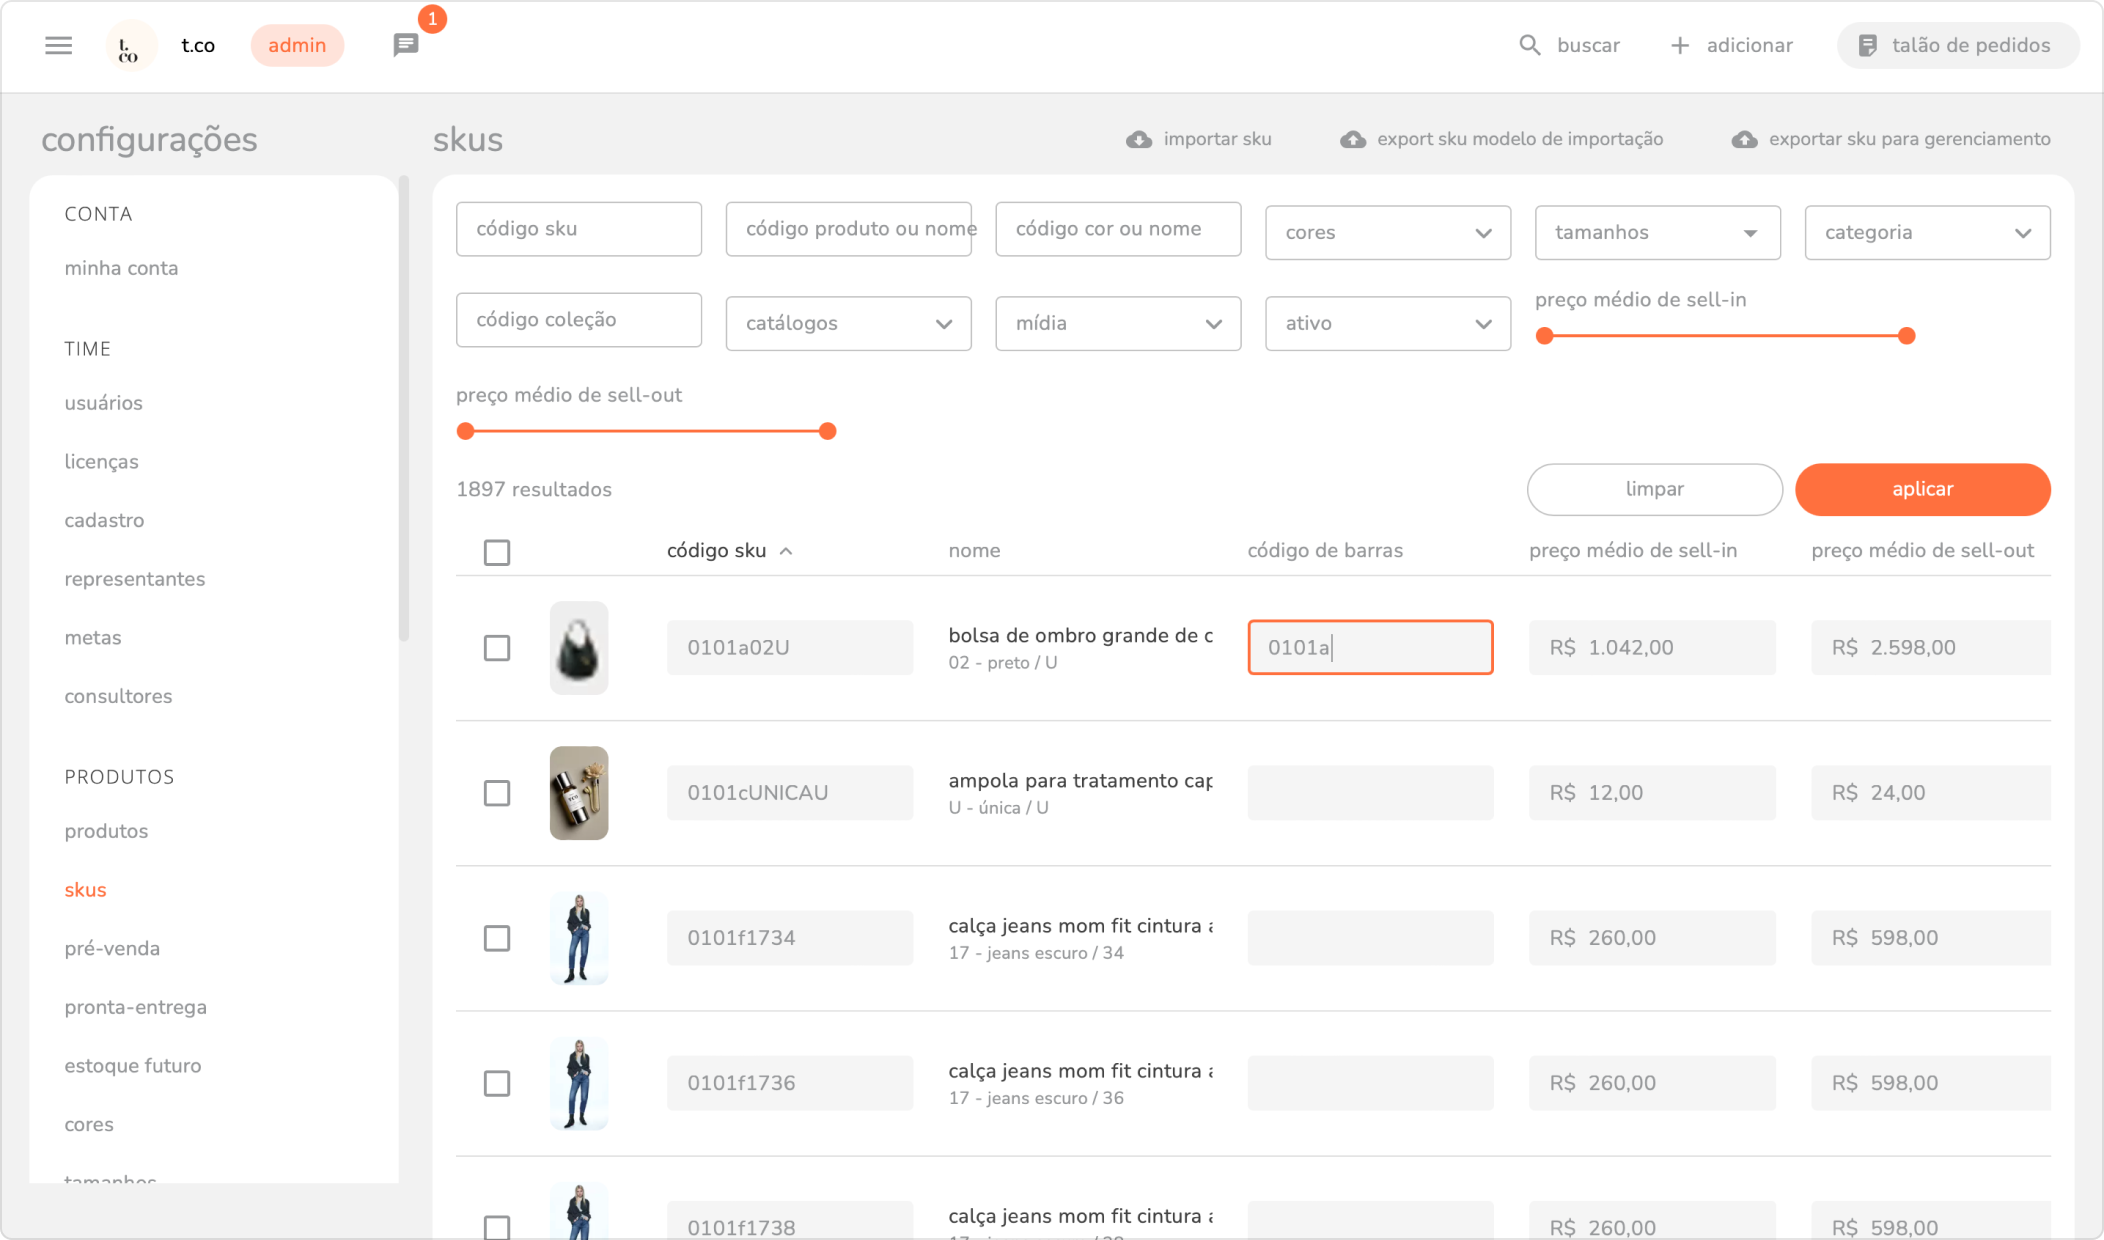Click the buscar magnifying glass icon

[x=1529, y=45]
